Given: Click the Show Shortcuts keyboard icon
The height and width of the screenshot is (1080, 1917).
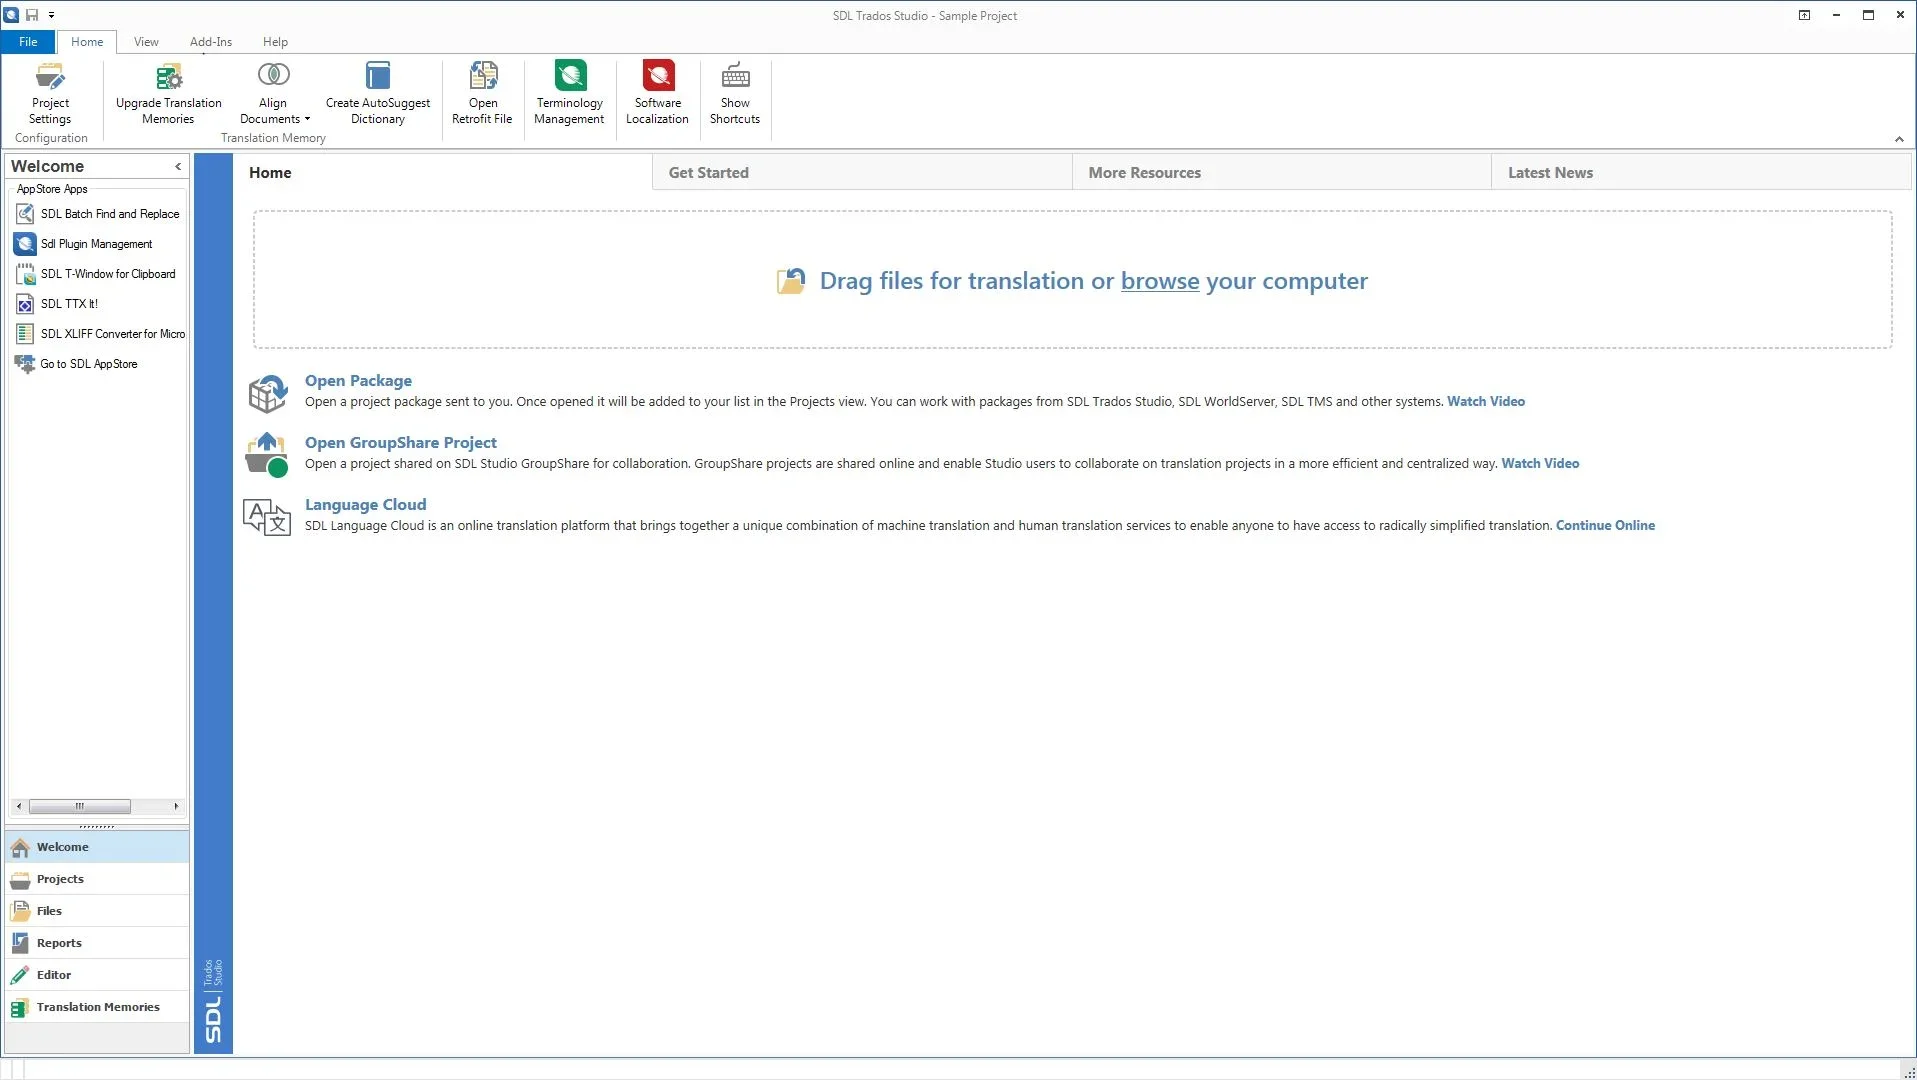Looking at the screenshot, I should [x=735, y=77].
